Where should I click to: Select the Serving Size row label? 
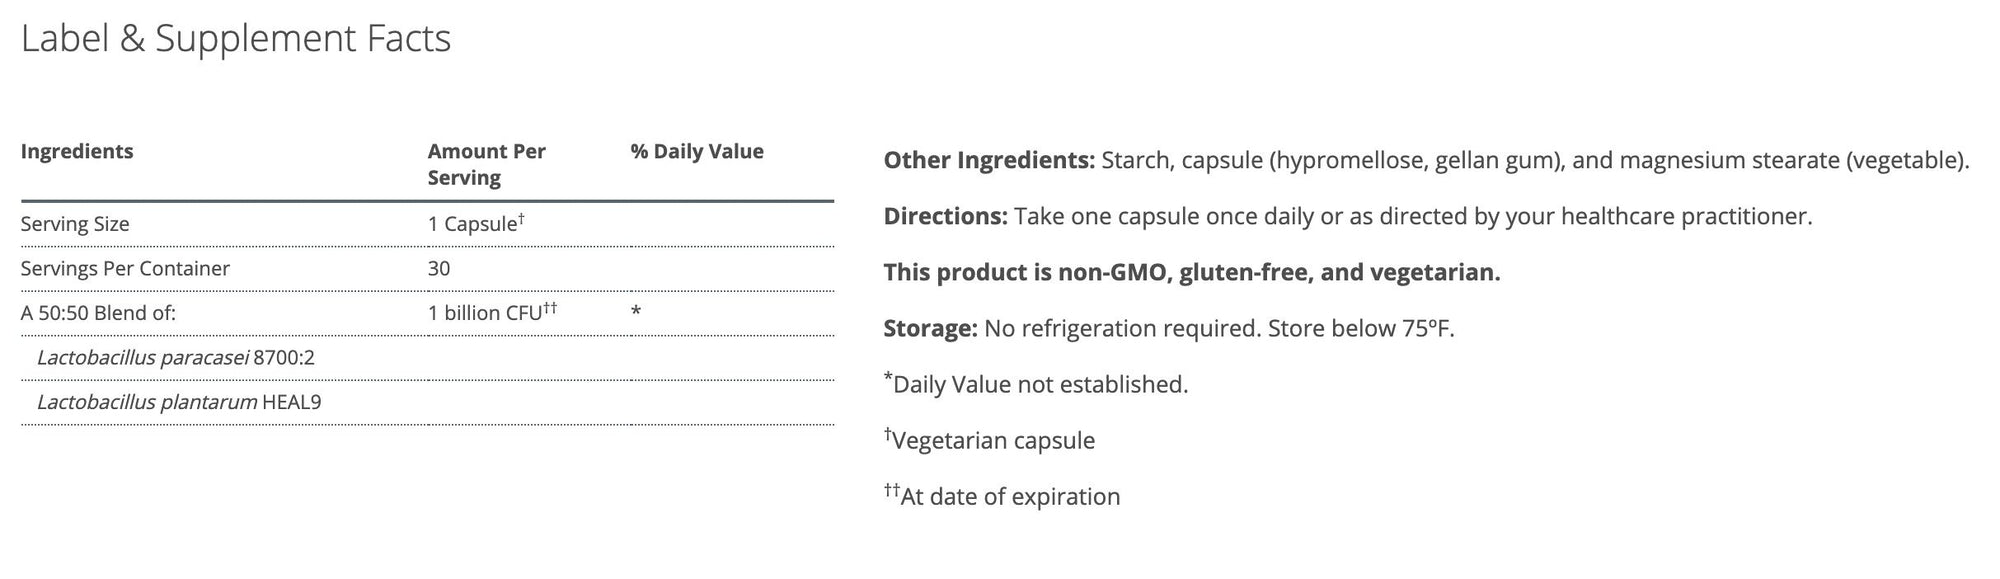75,224
